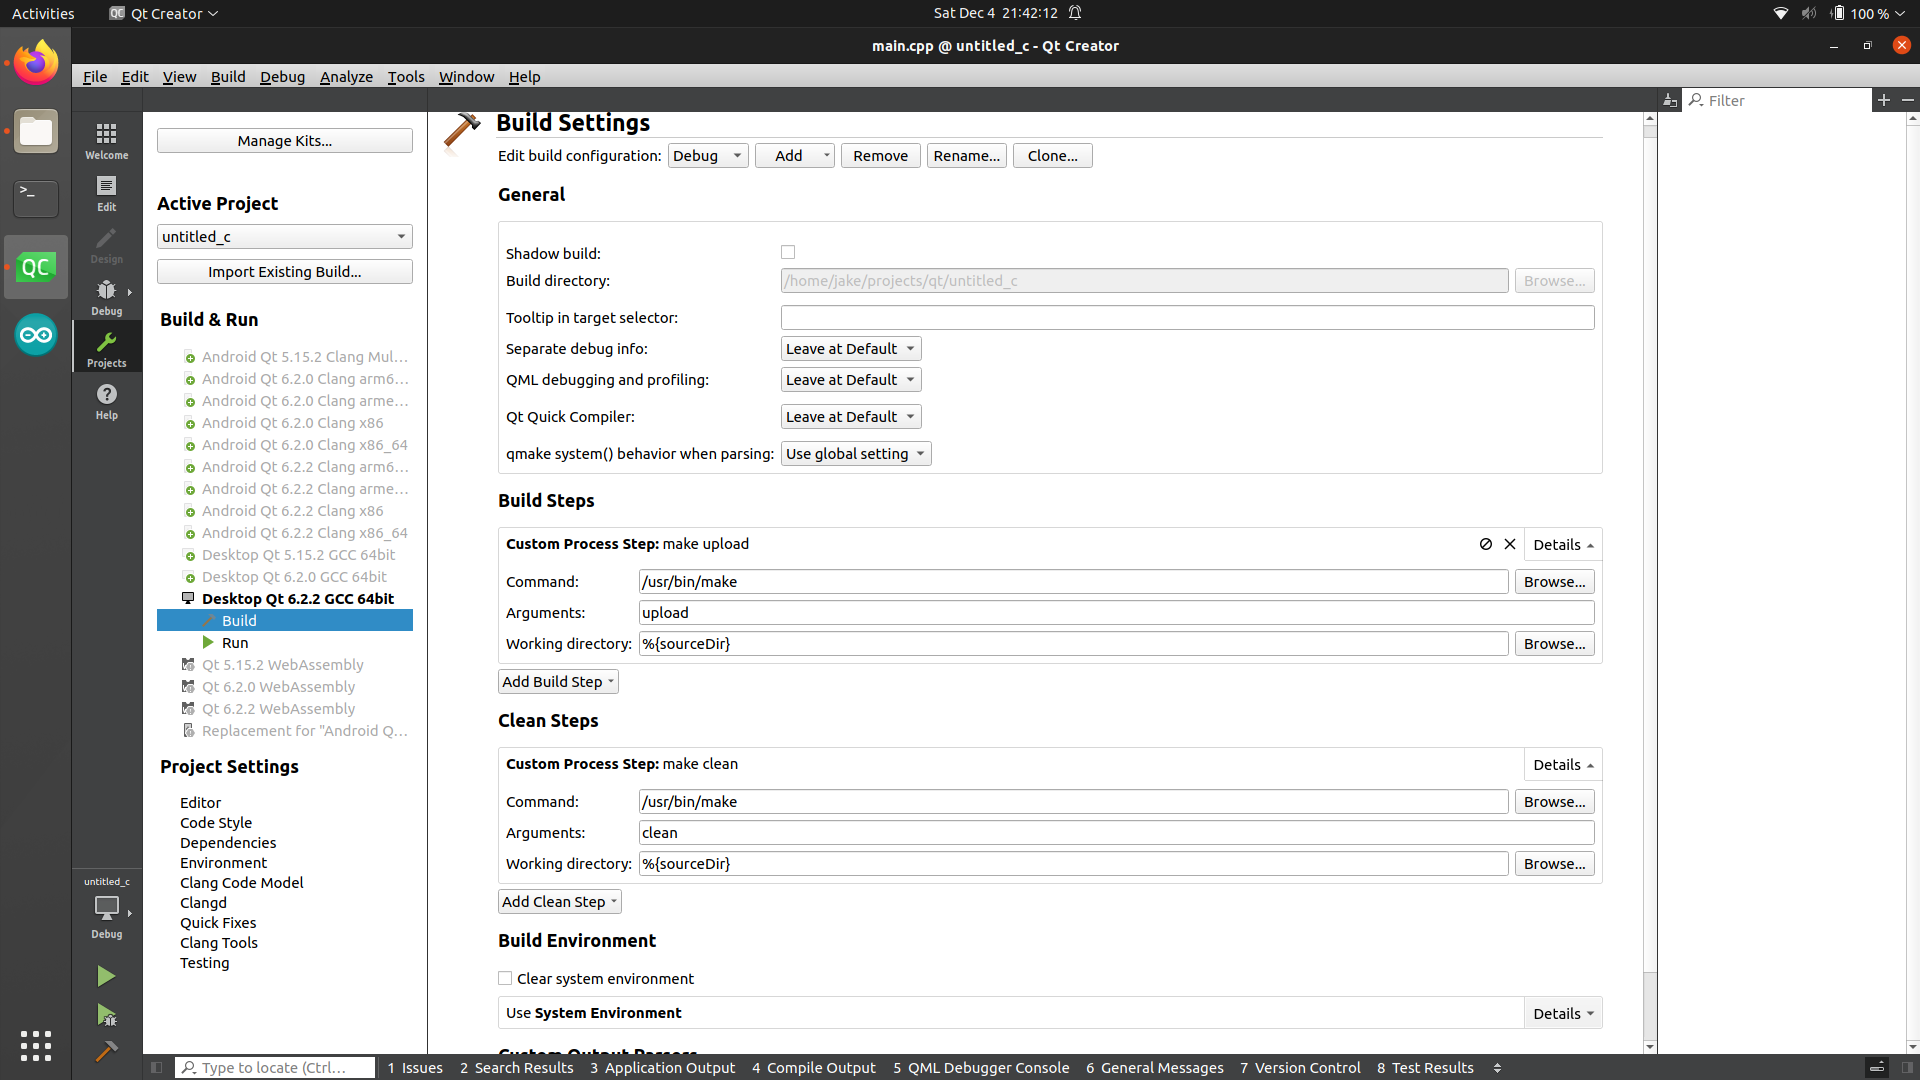Screen dimensions: 1920x1080
Task: Open the Edit build configuration dropdown
Action: 707,155
